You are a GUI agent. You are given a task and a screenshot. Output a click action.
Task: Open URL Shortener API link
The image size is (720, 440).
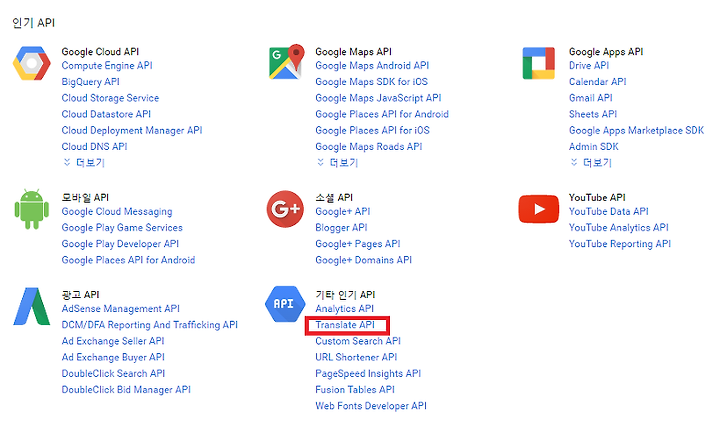coord(356,357)
